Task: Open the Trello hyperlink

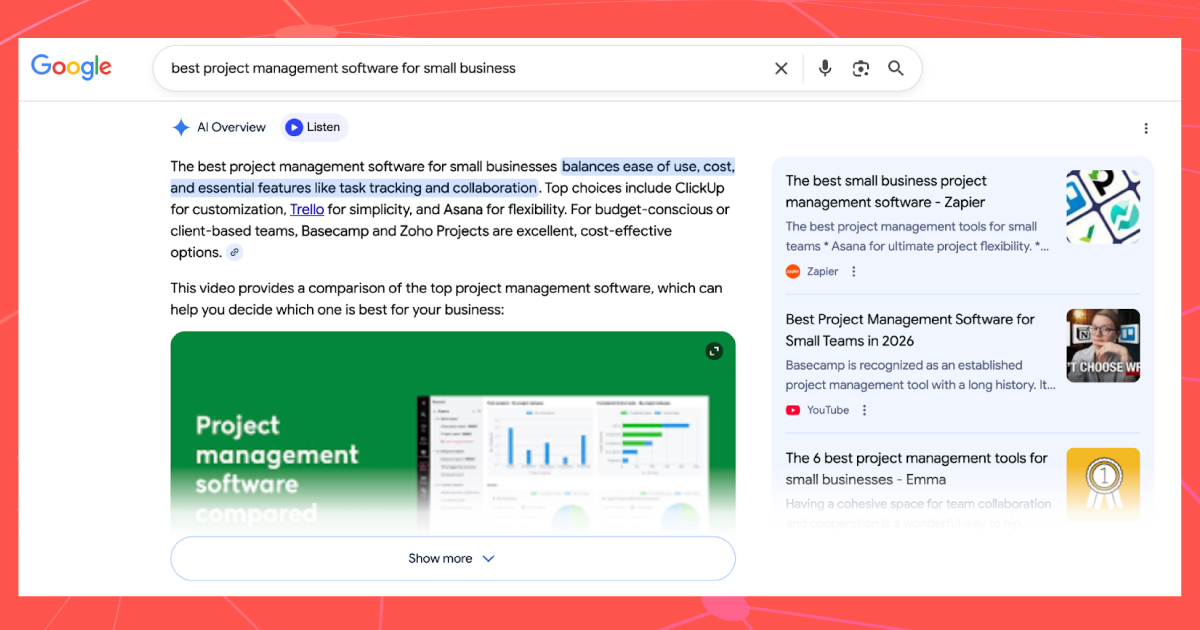Action: [307, 209]
